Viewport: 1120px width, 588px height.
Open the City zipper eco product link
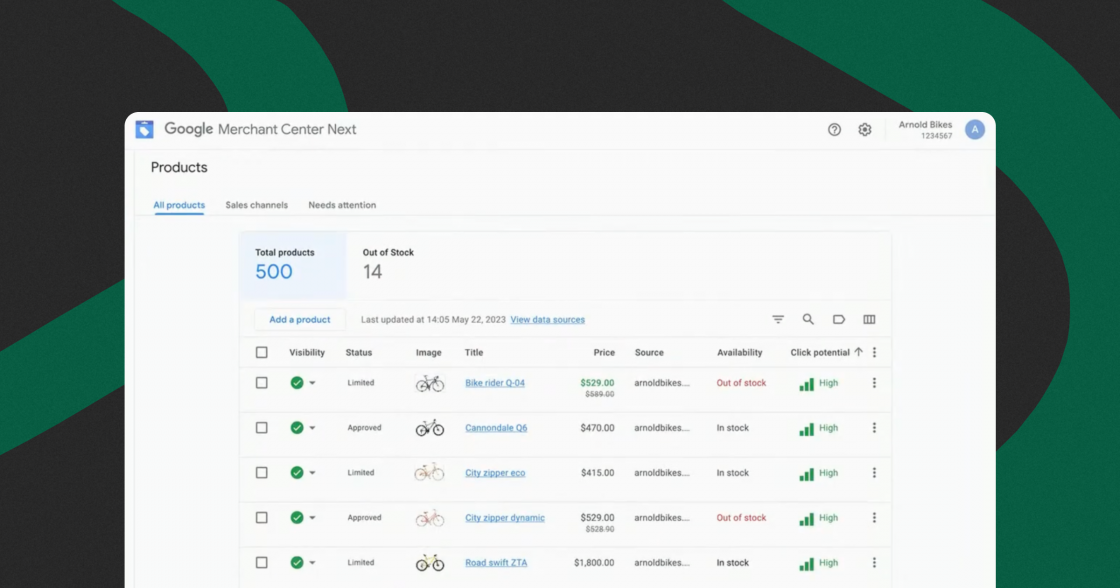[x=495, y=473]
